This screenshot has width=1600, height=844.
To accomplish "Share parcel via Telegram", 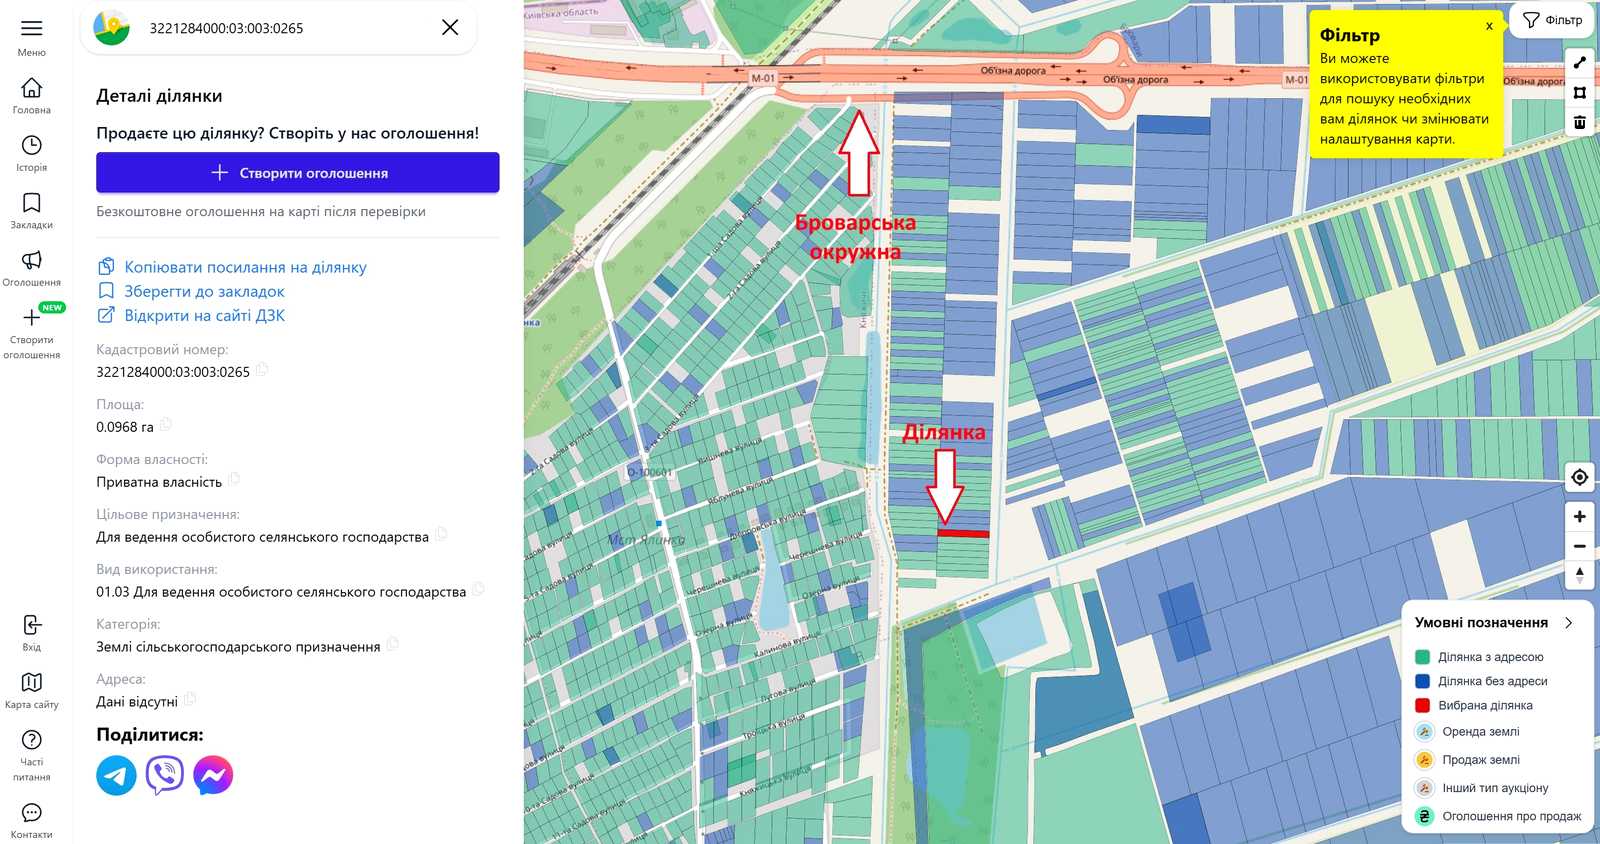I will (116, 775).
